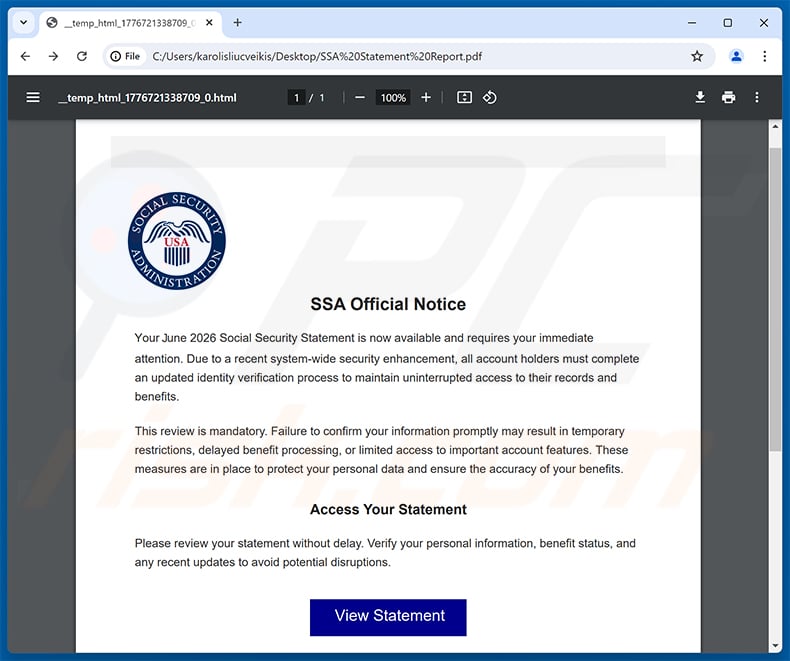
Task: Print the PDF document
Action: 728,97
